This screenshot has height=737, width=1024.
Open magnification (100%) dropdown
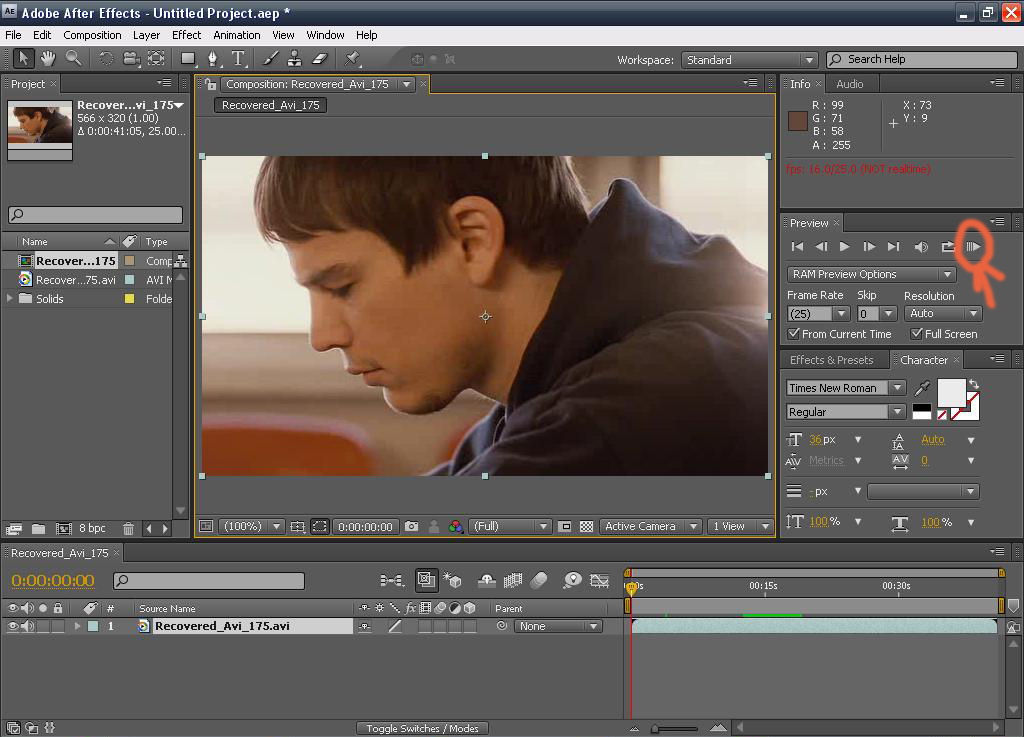pos(251,526)
